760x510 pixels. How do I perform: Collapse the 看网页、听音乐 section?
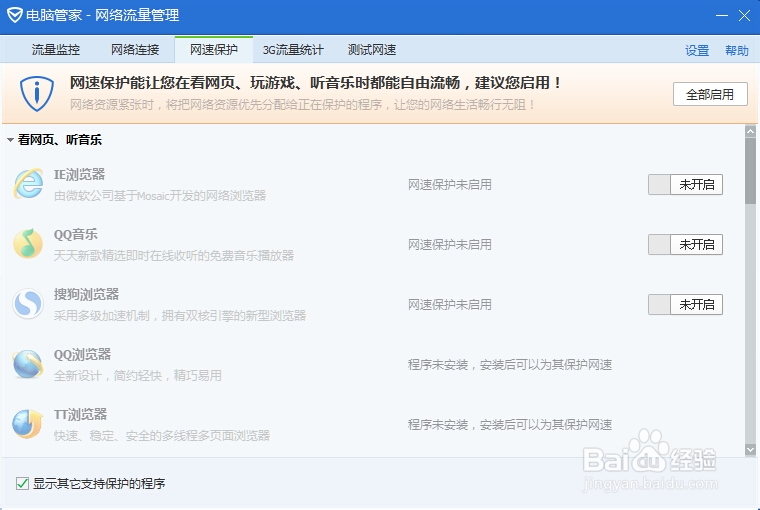tap(10, 140)
